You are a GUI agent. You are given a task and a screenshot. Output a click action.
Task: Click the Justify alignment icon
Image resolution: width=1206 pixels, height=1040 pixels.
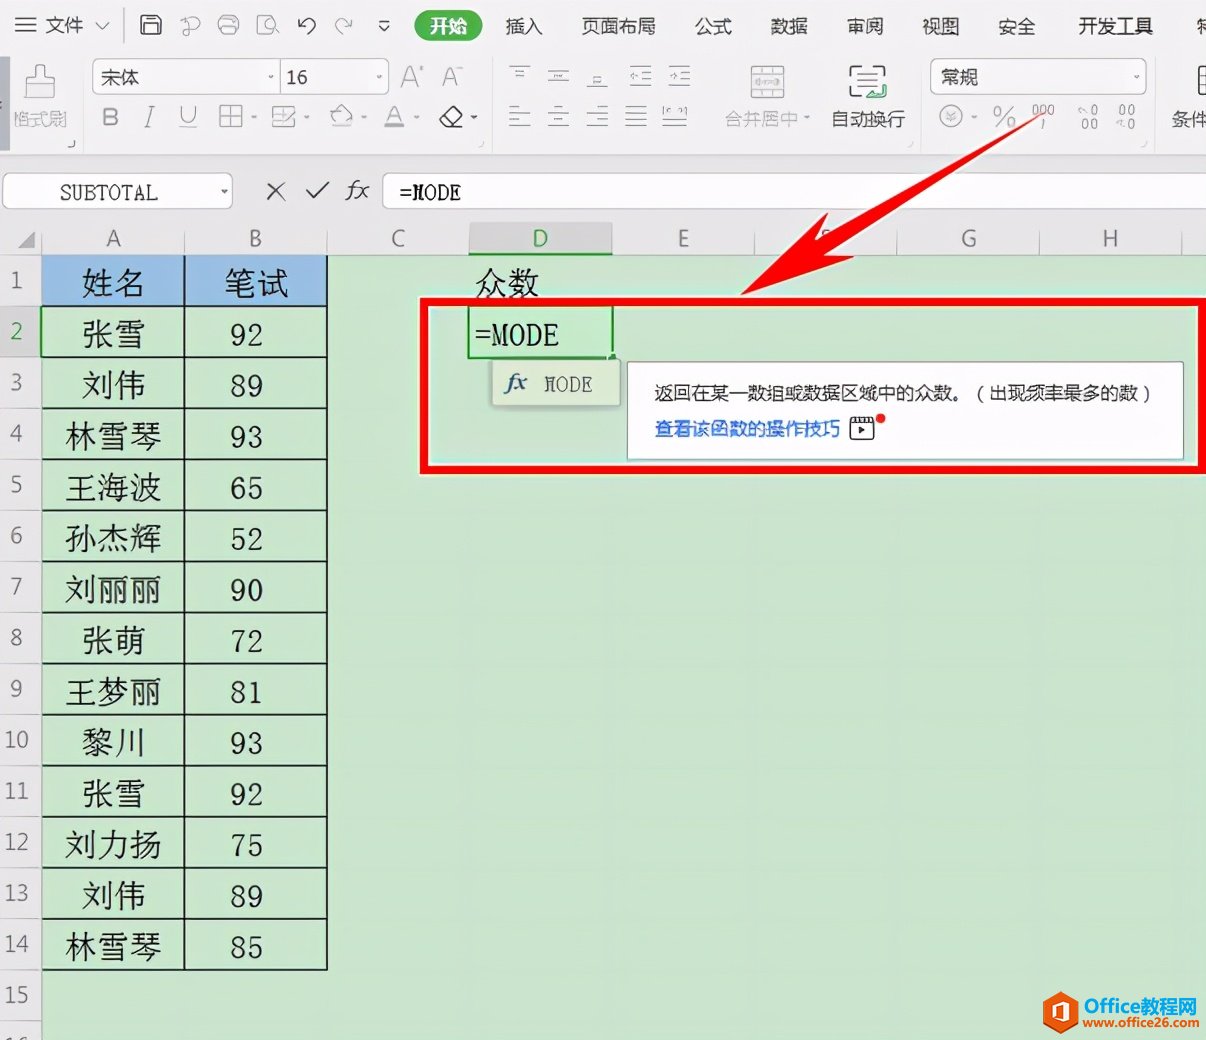point(636,117)
